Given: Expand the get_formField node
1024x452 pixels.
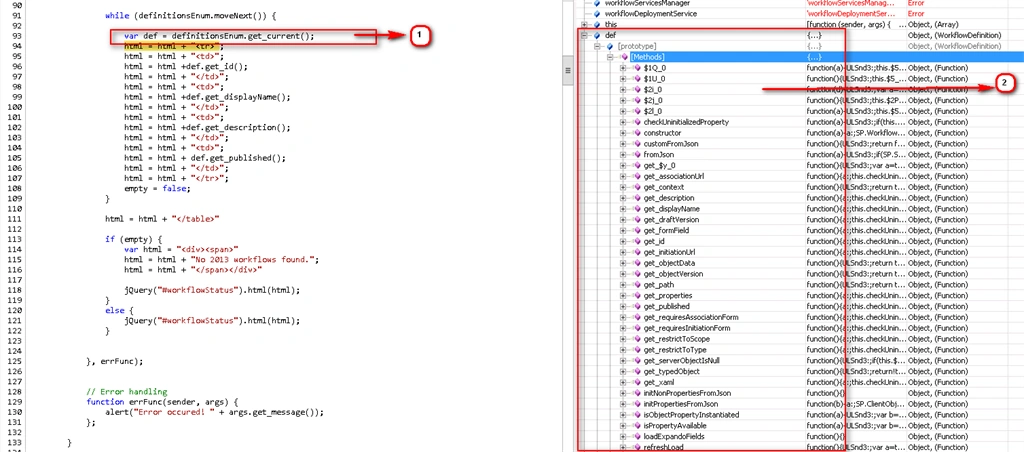Looking at the screenshot, I should pyautogui.click(x=623, y=231).
